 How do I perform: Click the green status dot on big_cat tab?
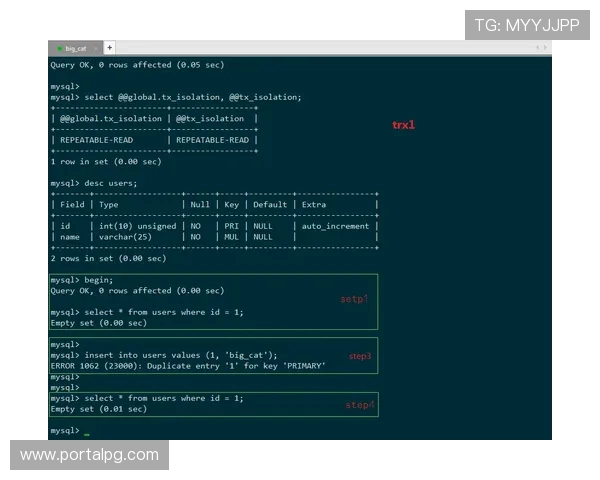point(58,48)
